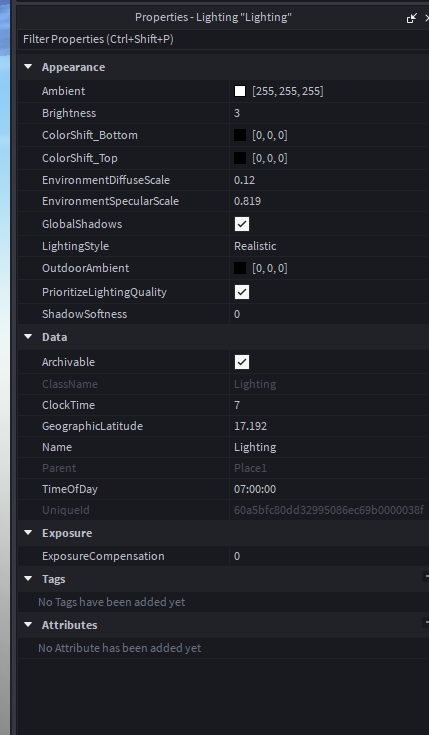Uncheck PrioritizeLightingQuality

pos(242,292)
